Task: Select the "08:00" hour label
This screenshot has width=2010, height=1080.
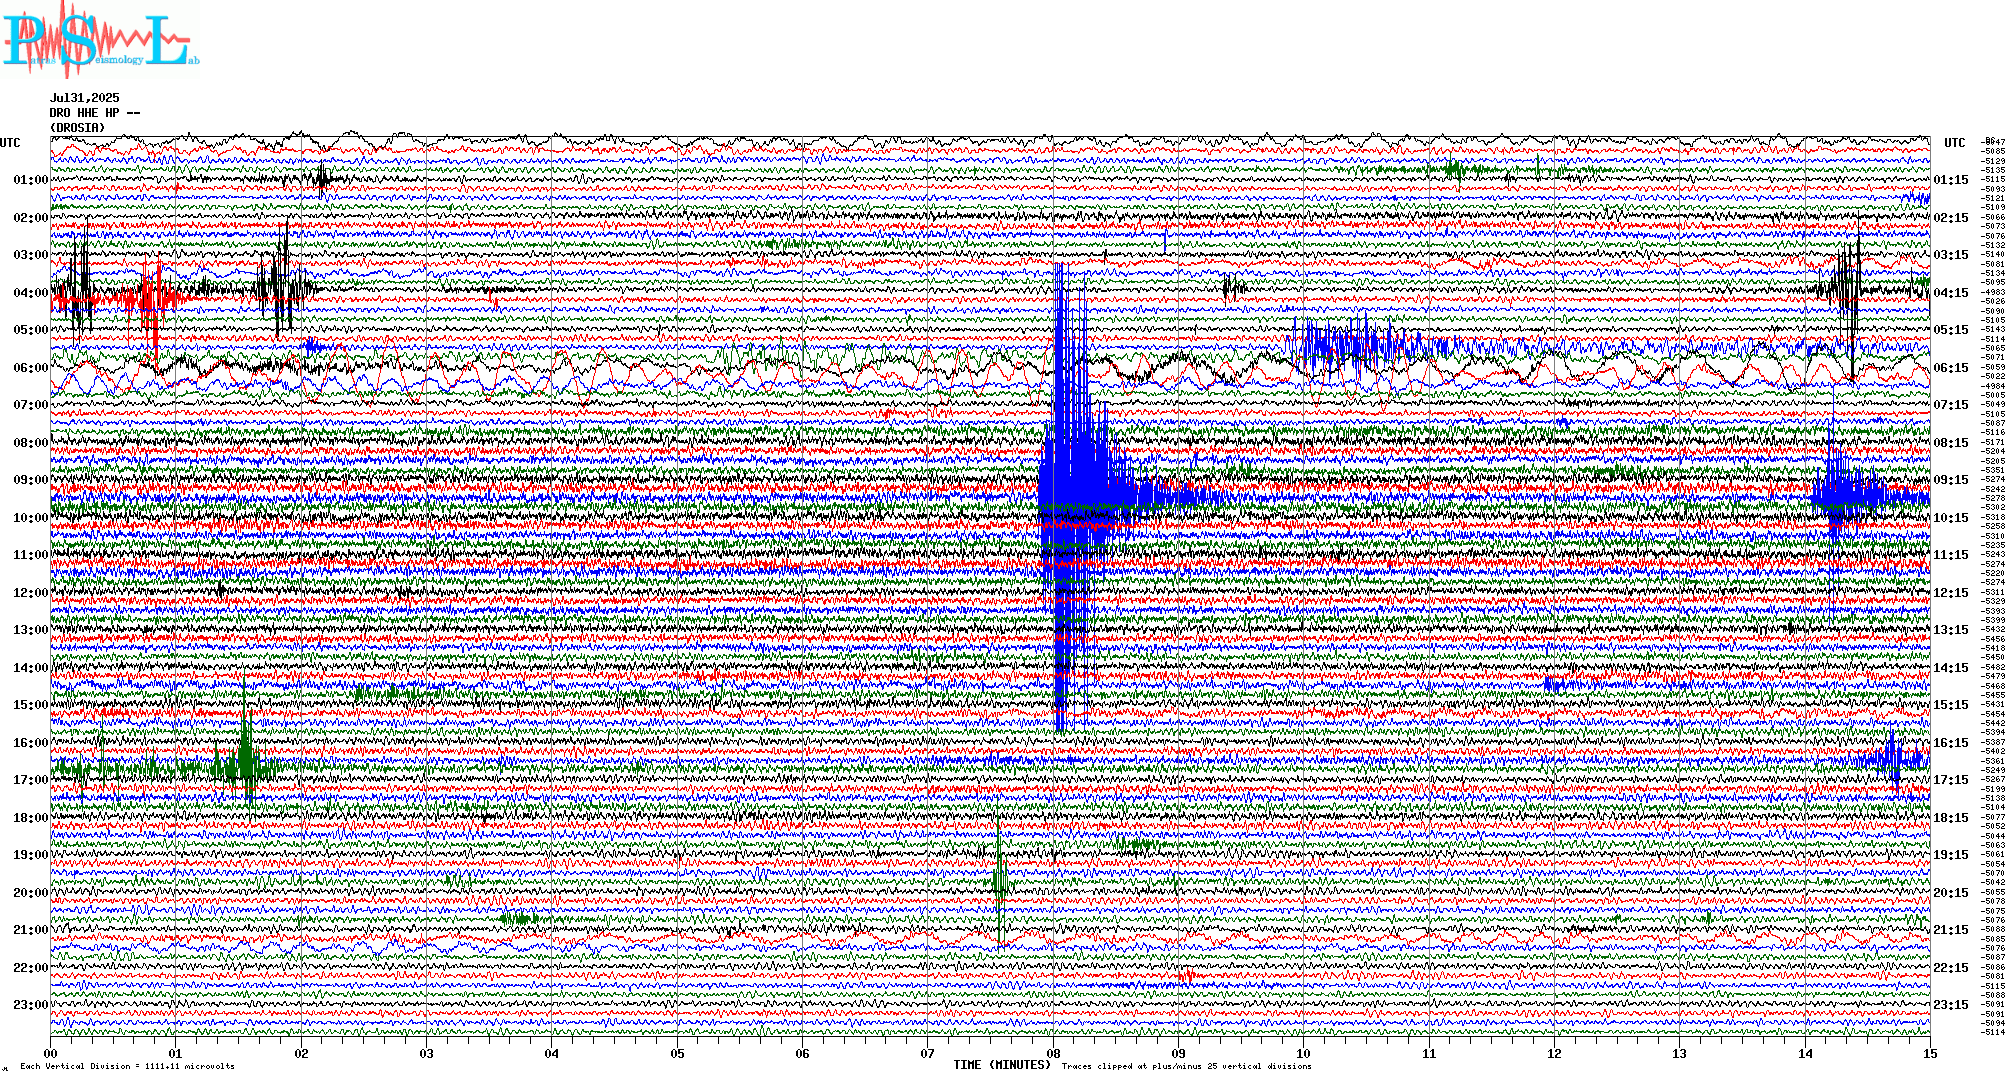Action: [x=31, y=443]
